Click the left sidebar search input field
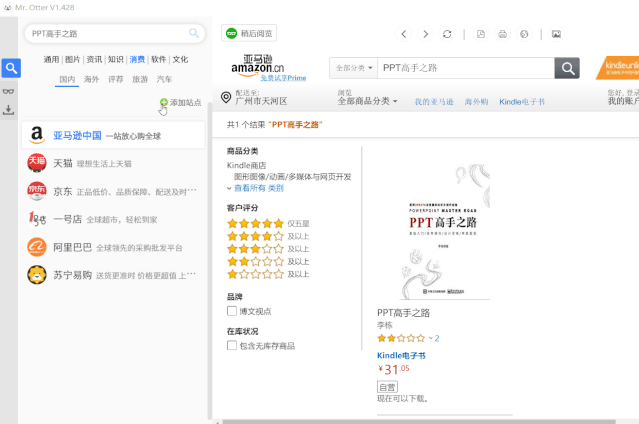 coord(108,33)
